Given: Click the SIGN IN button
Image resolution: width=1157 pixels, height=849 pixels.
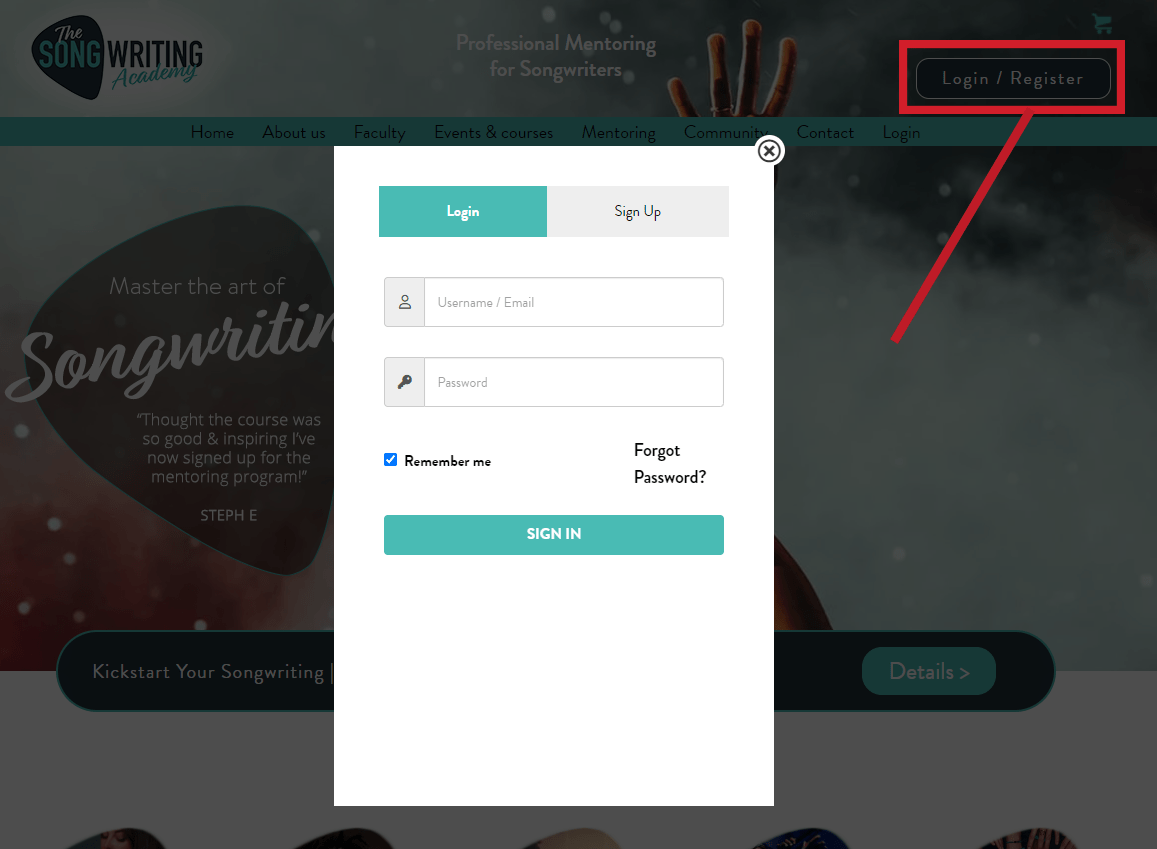Looking at the screenshot, I should pos(553,535).
